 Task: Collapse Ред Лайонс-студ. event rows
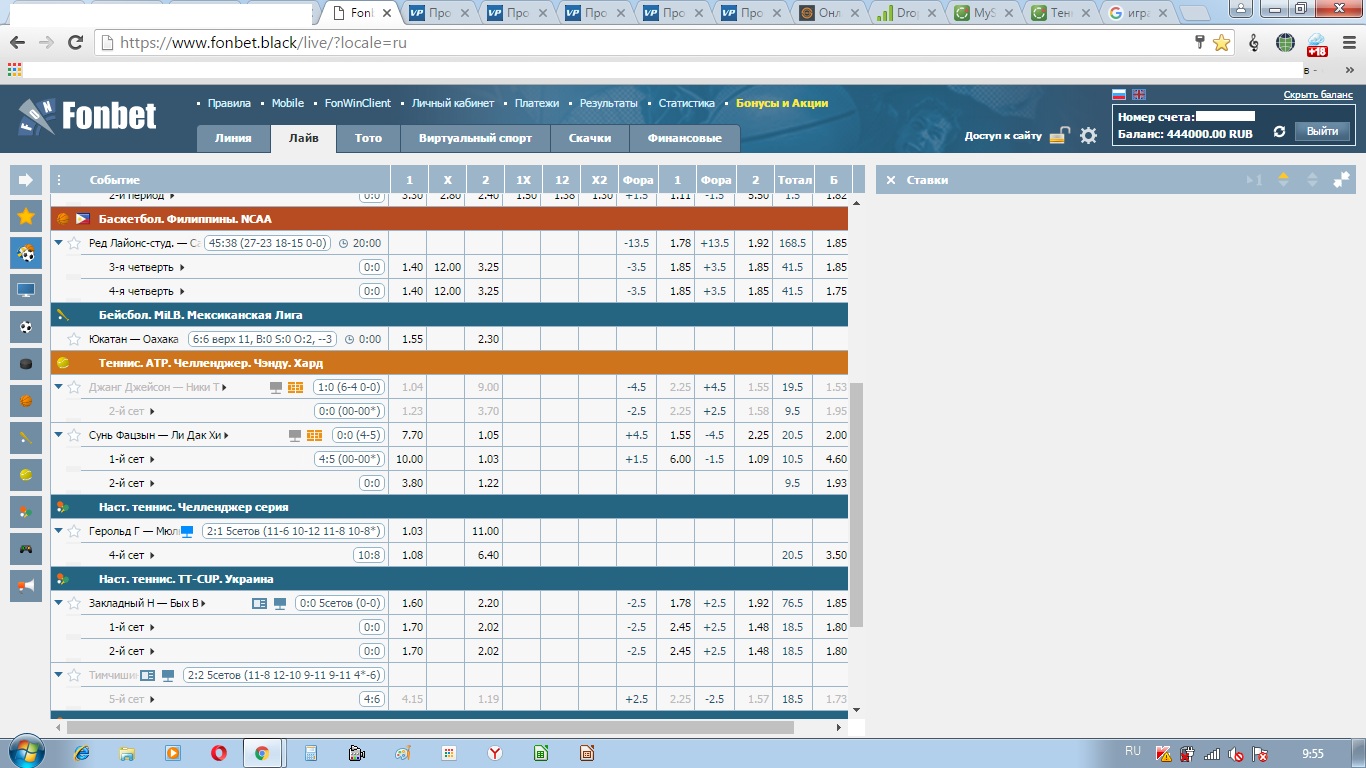(x=59, y=243)
